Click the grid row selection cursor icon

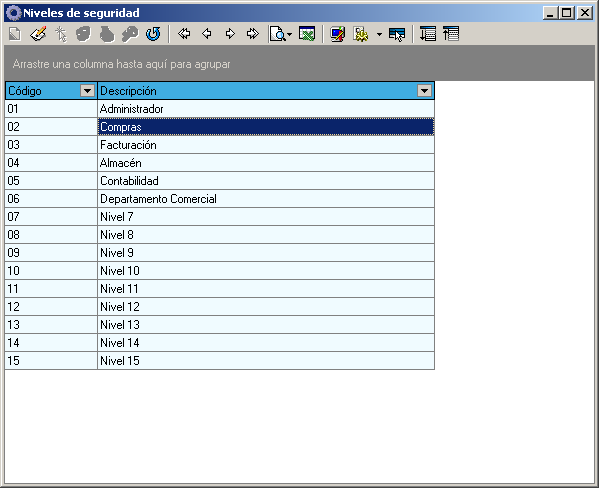click(397, 34)
